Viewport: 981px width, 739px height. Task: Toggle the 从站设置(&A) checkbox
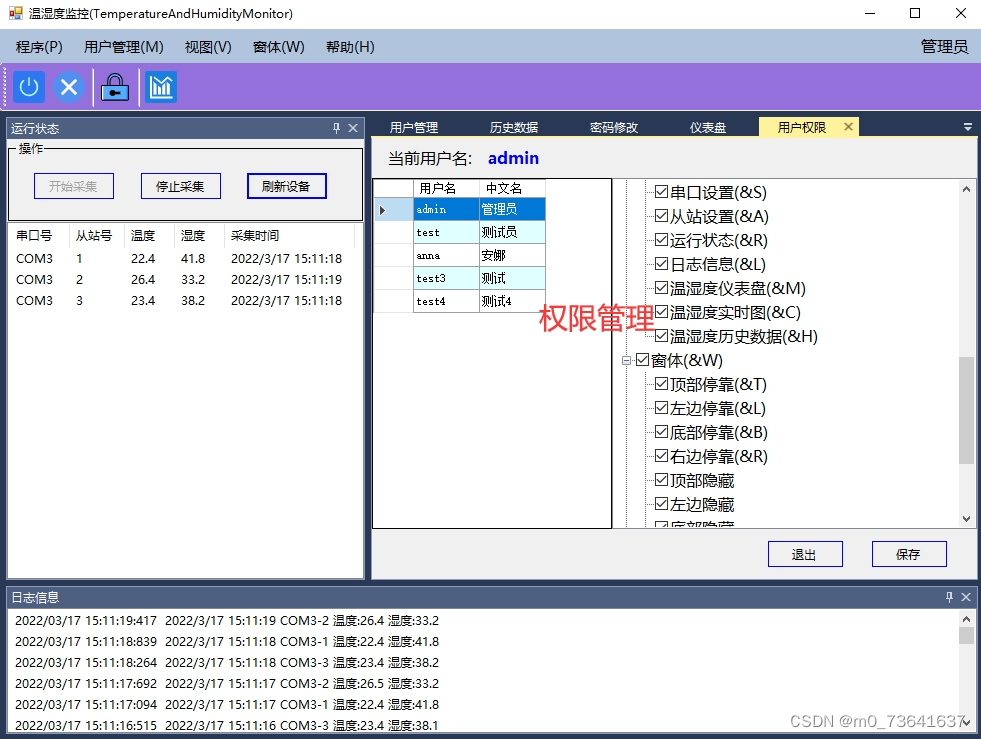(x=661, y=216)
